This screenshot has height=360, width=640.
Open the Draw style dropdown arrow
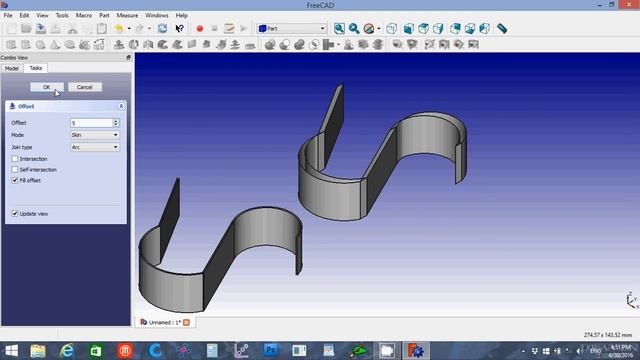click(x=379, y=29)
